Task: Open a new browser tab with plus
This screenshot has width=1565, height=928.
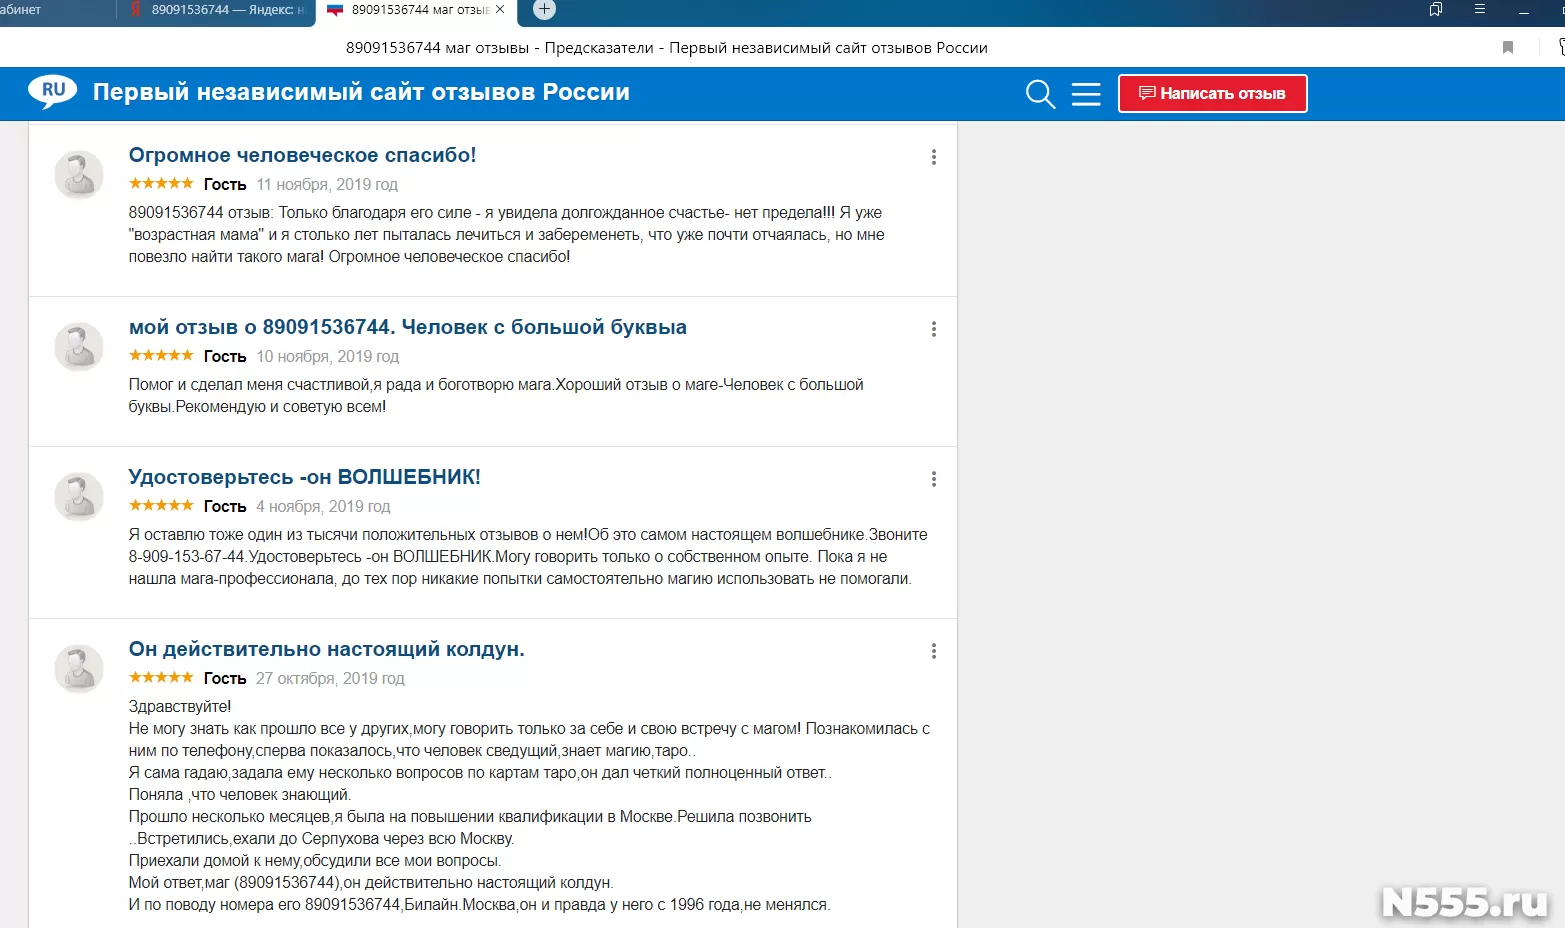Action: point(544,9)
